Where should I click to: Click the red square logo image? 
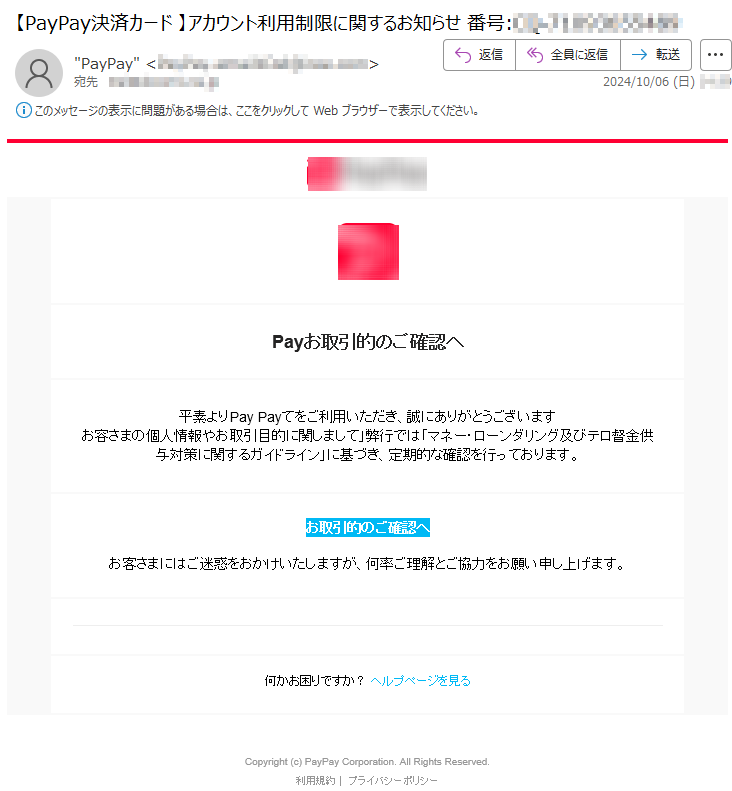pos(368,251)
